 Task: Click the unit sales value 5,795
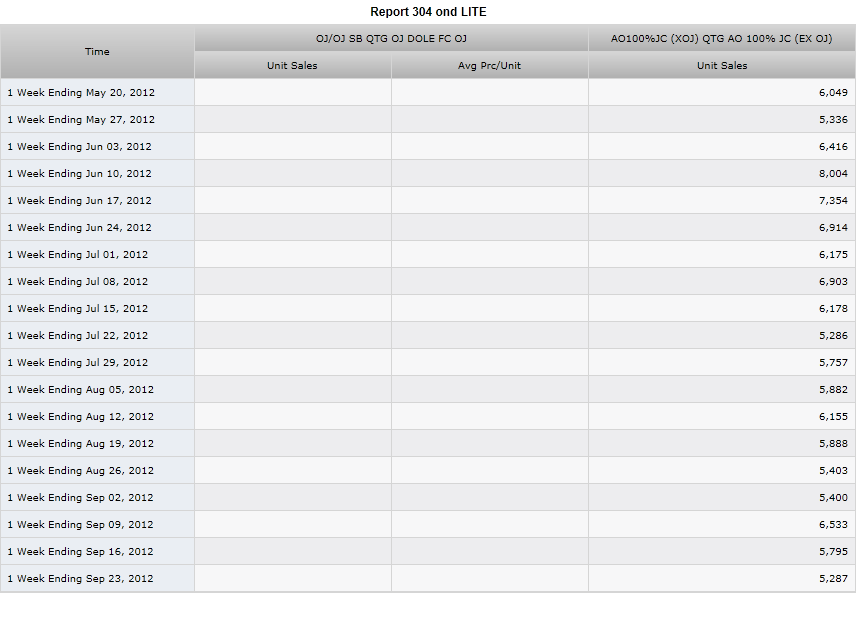point(833,552)
